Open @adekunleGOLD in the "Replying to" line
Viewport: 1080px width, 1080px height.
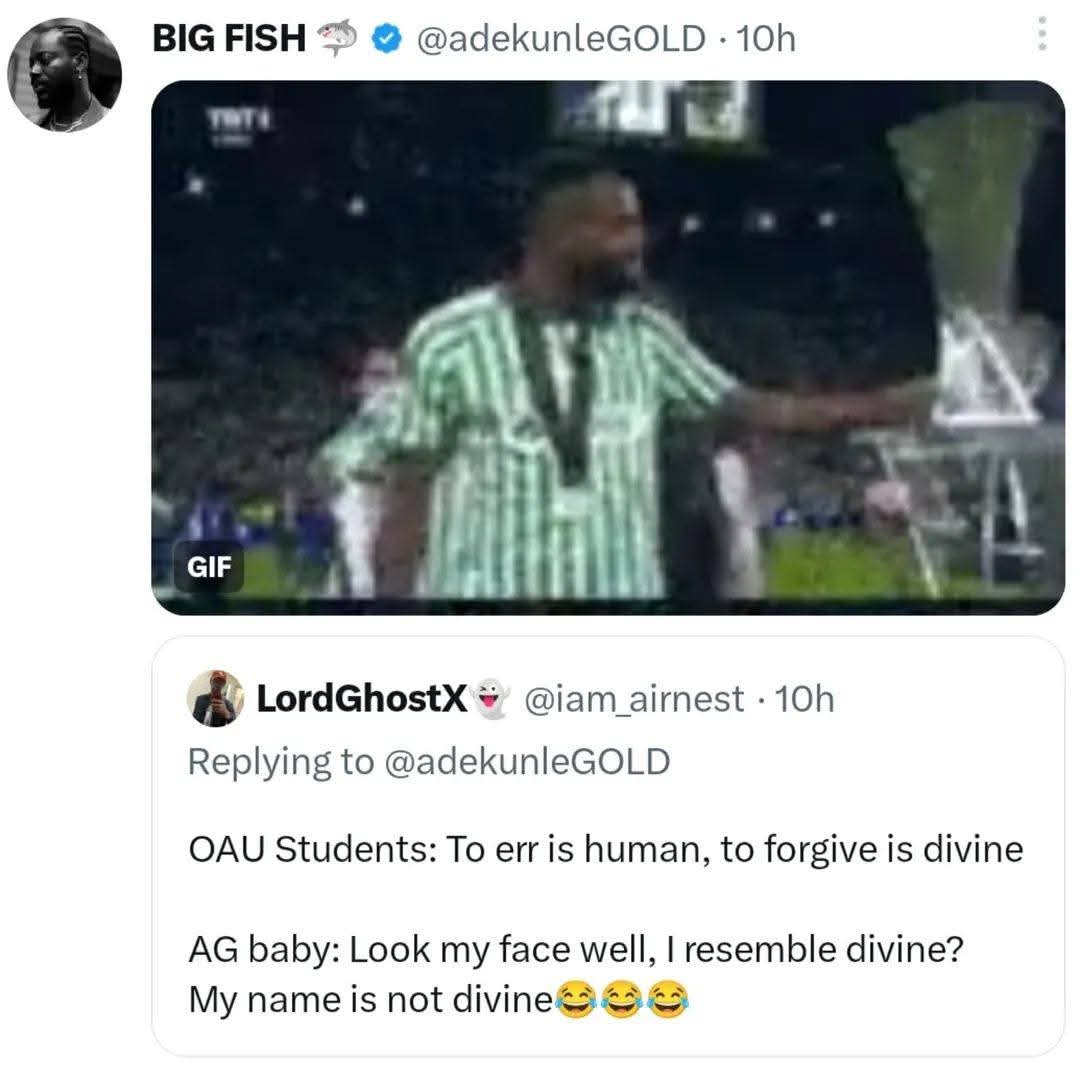pos(526,761)
